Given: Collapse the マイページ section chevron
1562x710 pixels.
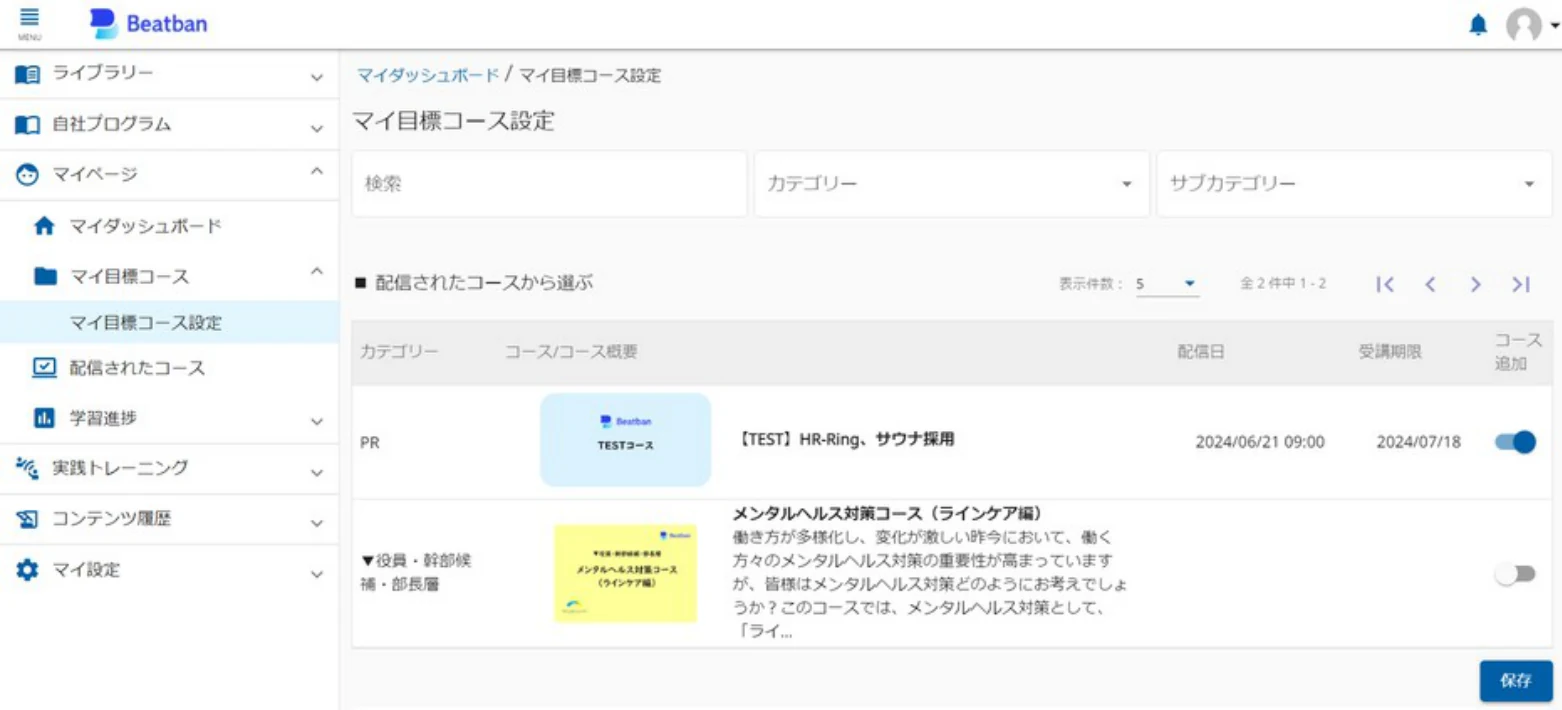Looking at the screenshot, I should tap(317, 172).
